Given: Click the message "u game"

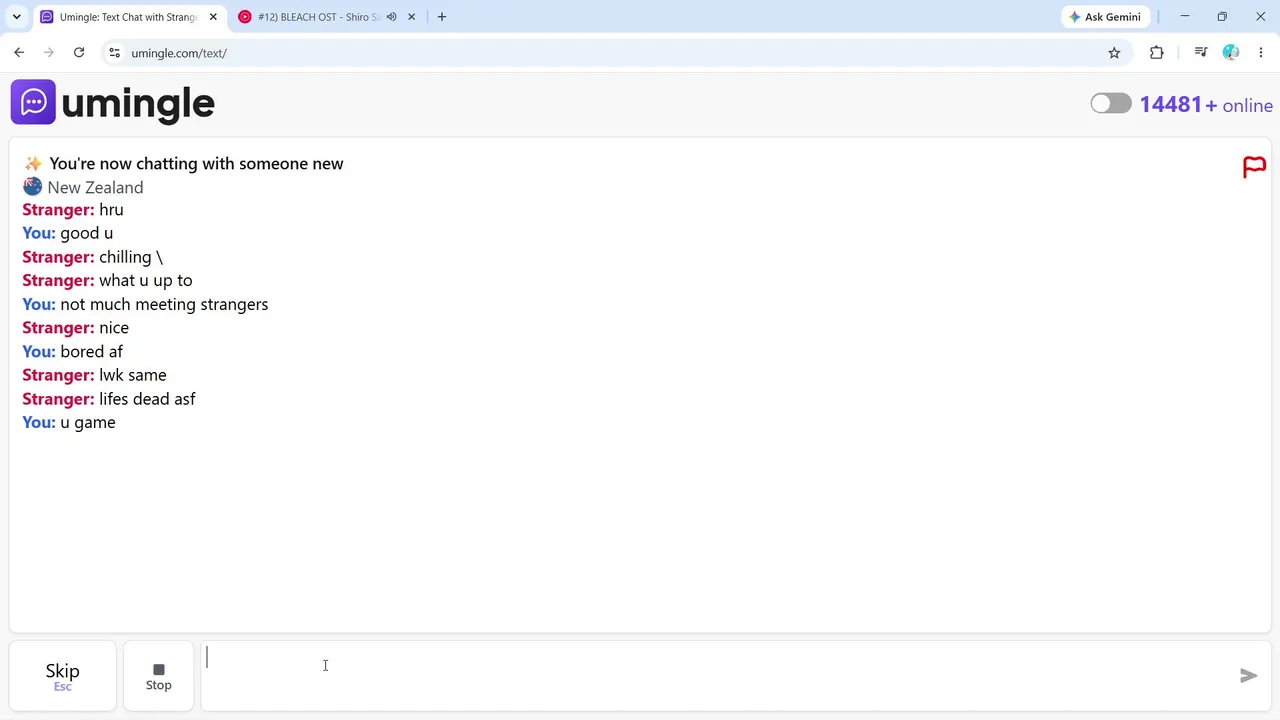Looking at the screenshot, I should [87, 423].
